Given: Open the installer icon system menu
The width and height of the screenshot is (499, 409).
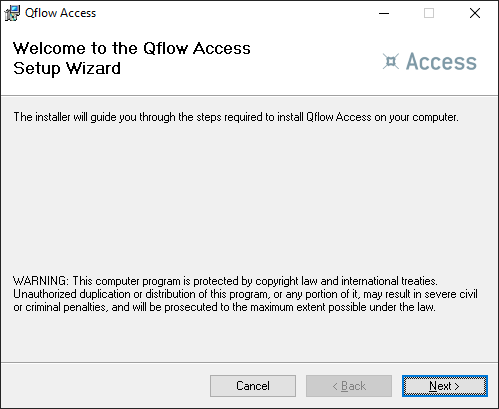Looking at the screenshot, I should (12, 13).
